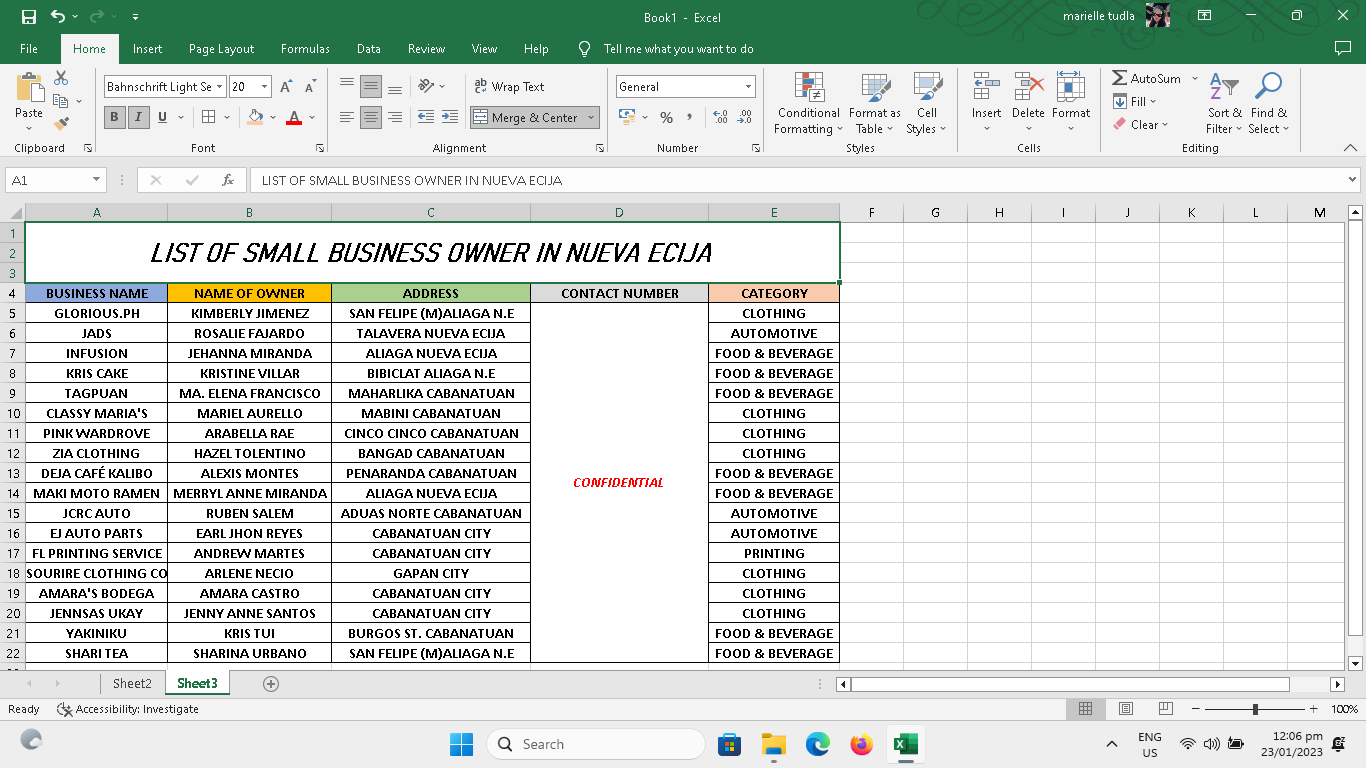This screenshot has height=768, width=1366.
Task: Decrease the indent level
Action: (x=426, y=117)
